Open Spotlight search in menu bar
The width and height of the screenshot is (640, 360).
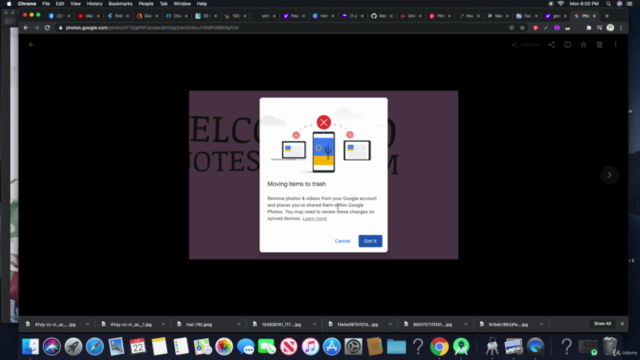(608, 4)
